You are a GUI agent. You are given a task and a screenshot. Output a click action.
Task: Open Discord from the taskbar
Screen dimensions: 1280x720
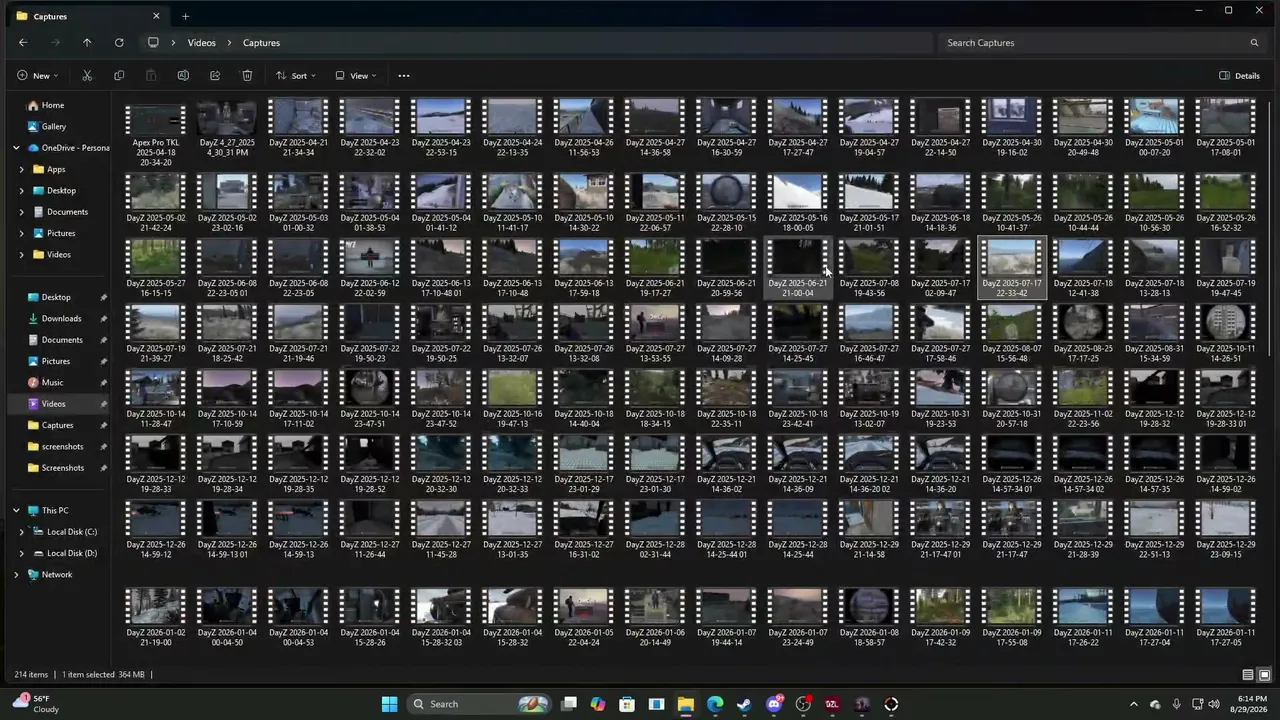pyautogui.click(x=774, y=704)
